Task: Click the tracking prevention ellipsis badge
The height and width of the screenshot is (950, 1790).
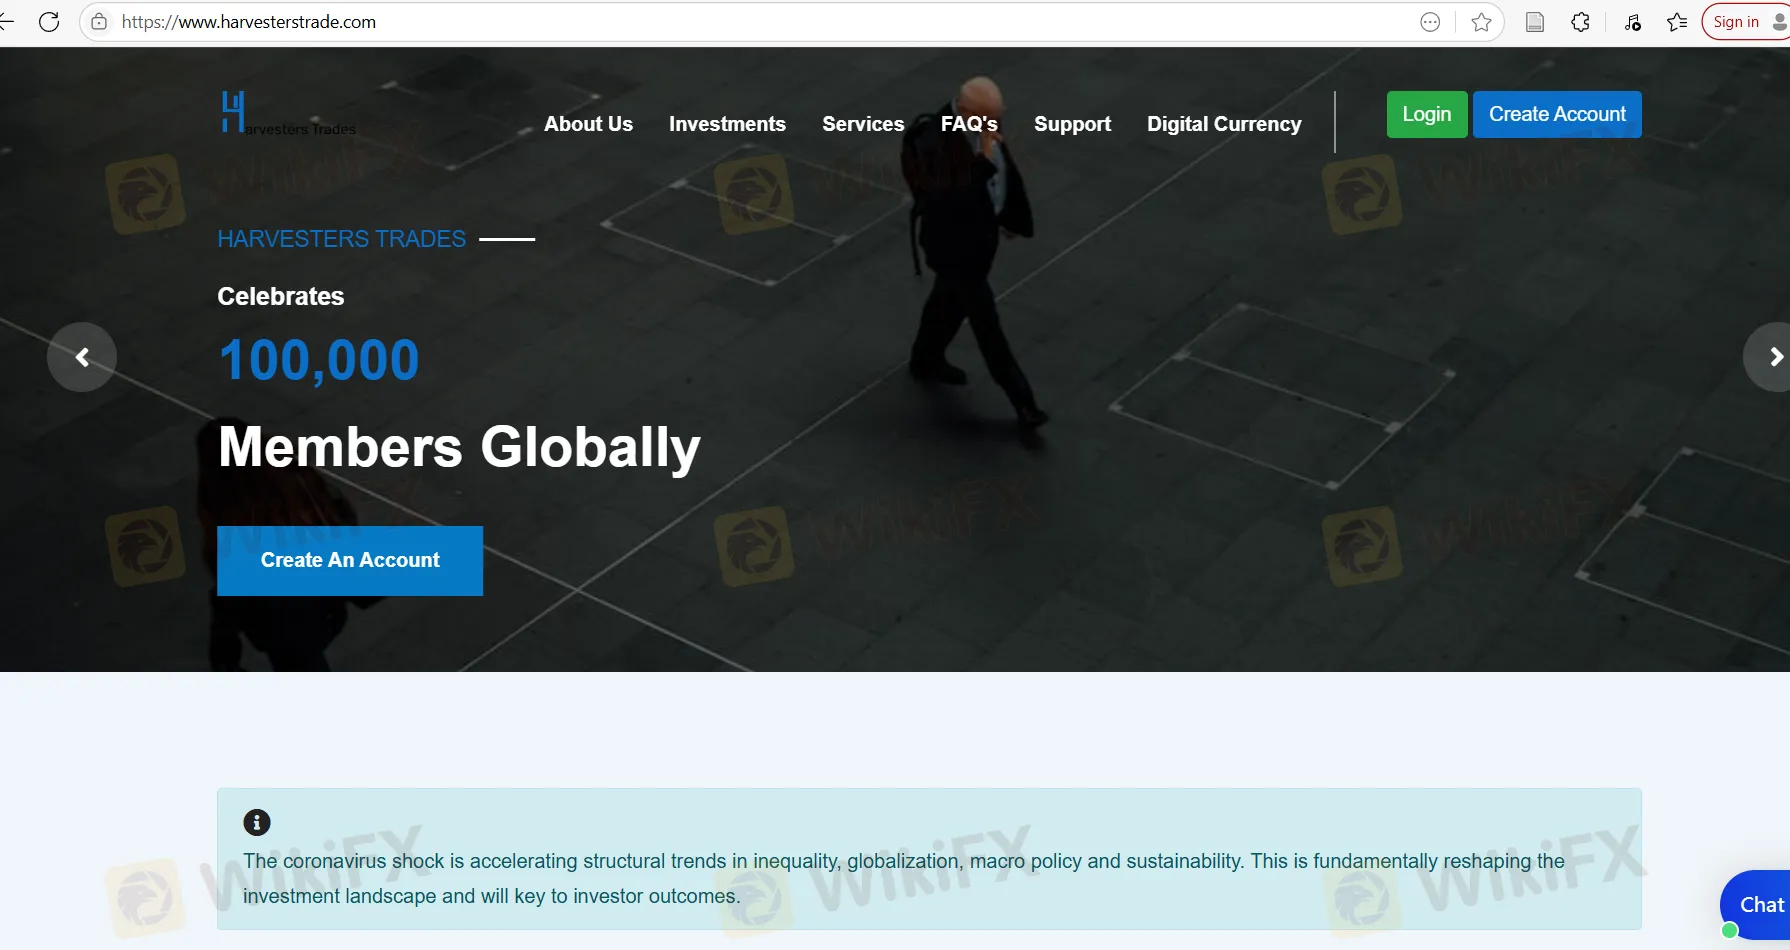Action: tap(1430, 21)
